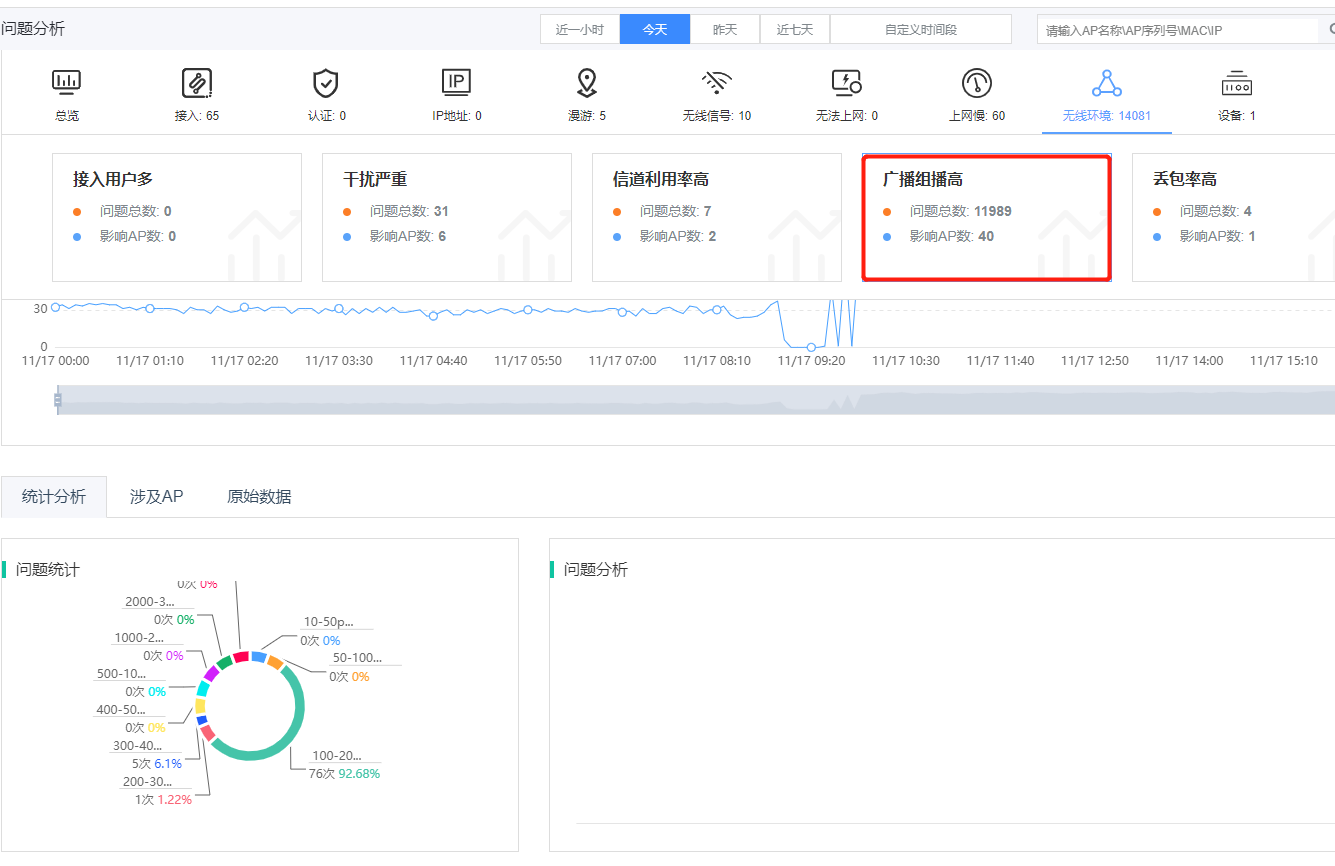This screenshot has height=866, width=1335.
Task: Click the '11/17 15:10' axis label
Action: (1284, 360)
